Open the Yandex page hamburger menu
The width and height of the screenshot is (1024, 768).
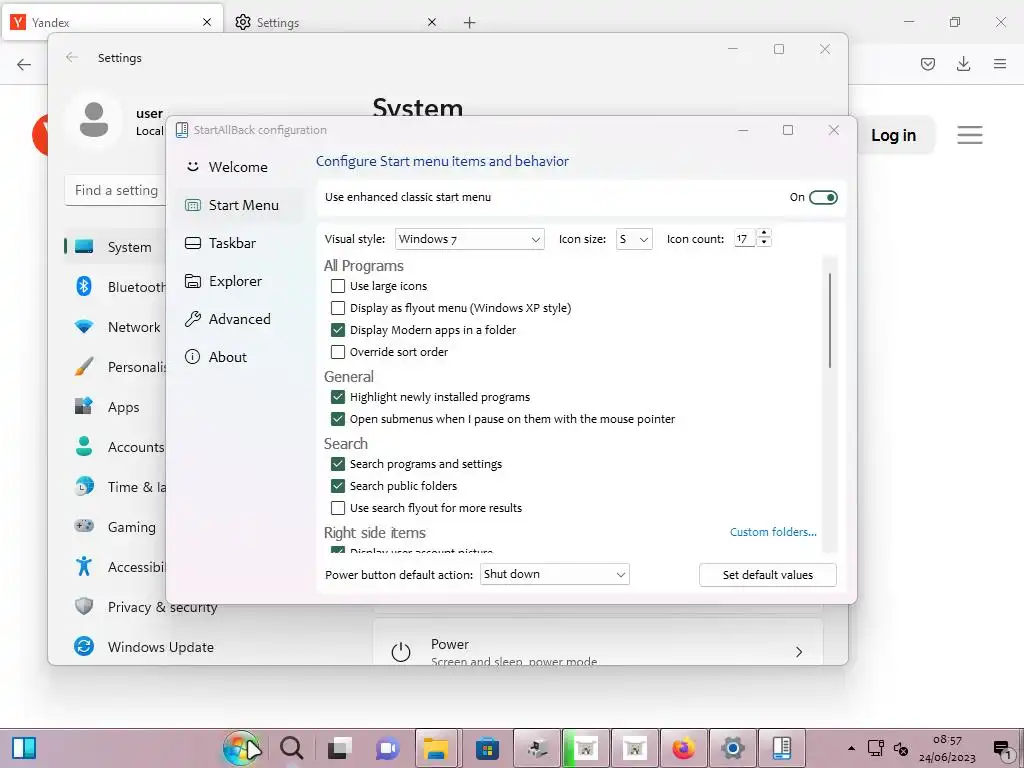[970, 135]
